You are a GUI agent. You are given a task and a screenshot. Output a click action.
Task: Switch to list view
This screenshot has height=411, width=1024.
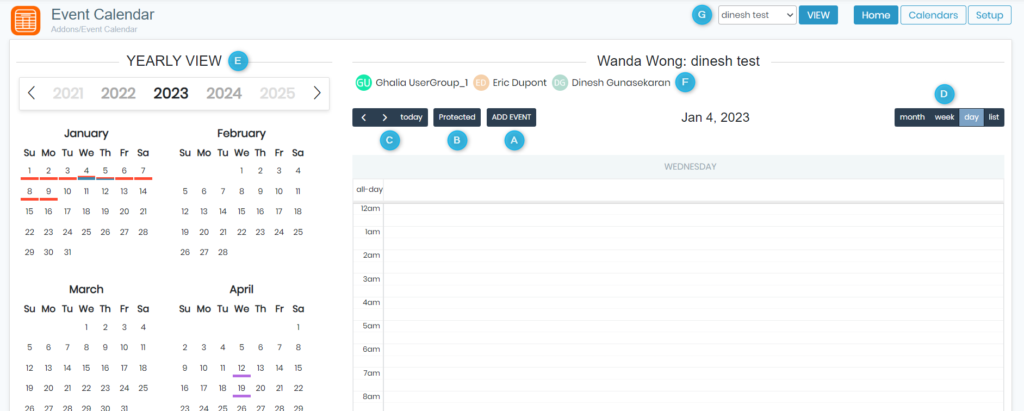(x=994, y=118)
